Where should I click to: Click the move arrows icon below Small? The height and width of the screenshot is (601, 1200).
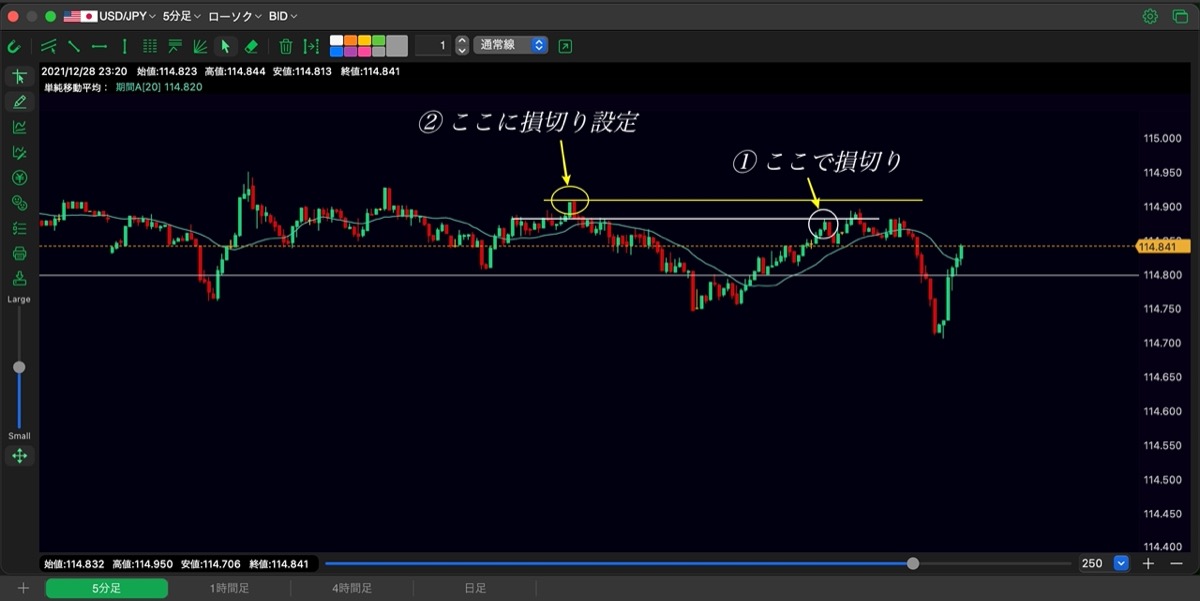point(19,456)
